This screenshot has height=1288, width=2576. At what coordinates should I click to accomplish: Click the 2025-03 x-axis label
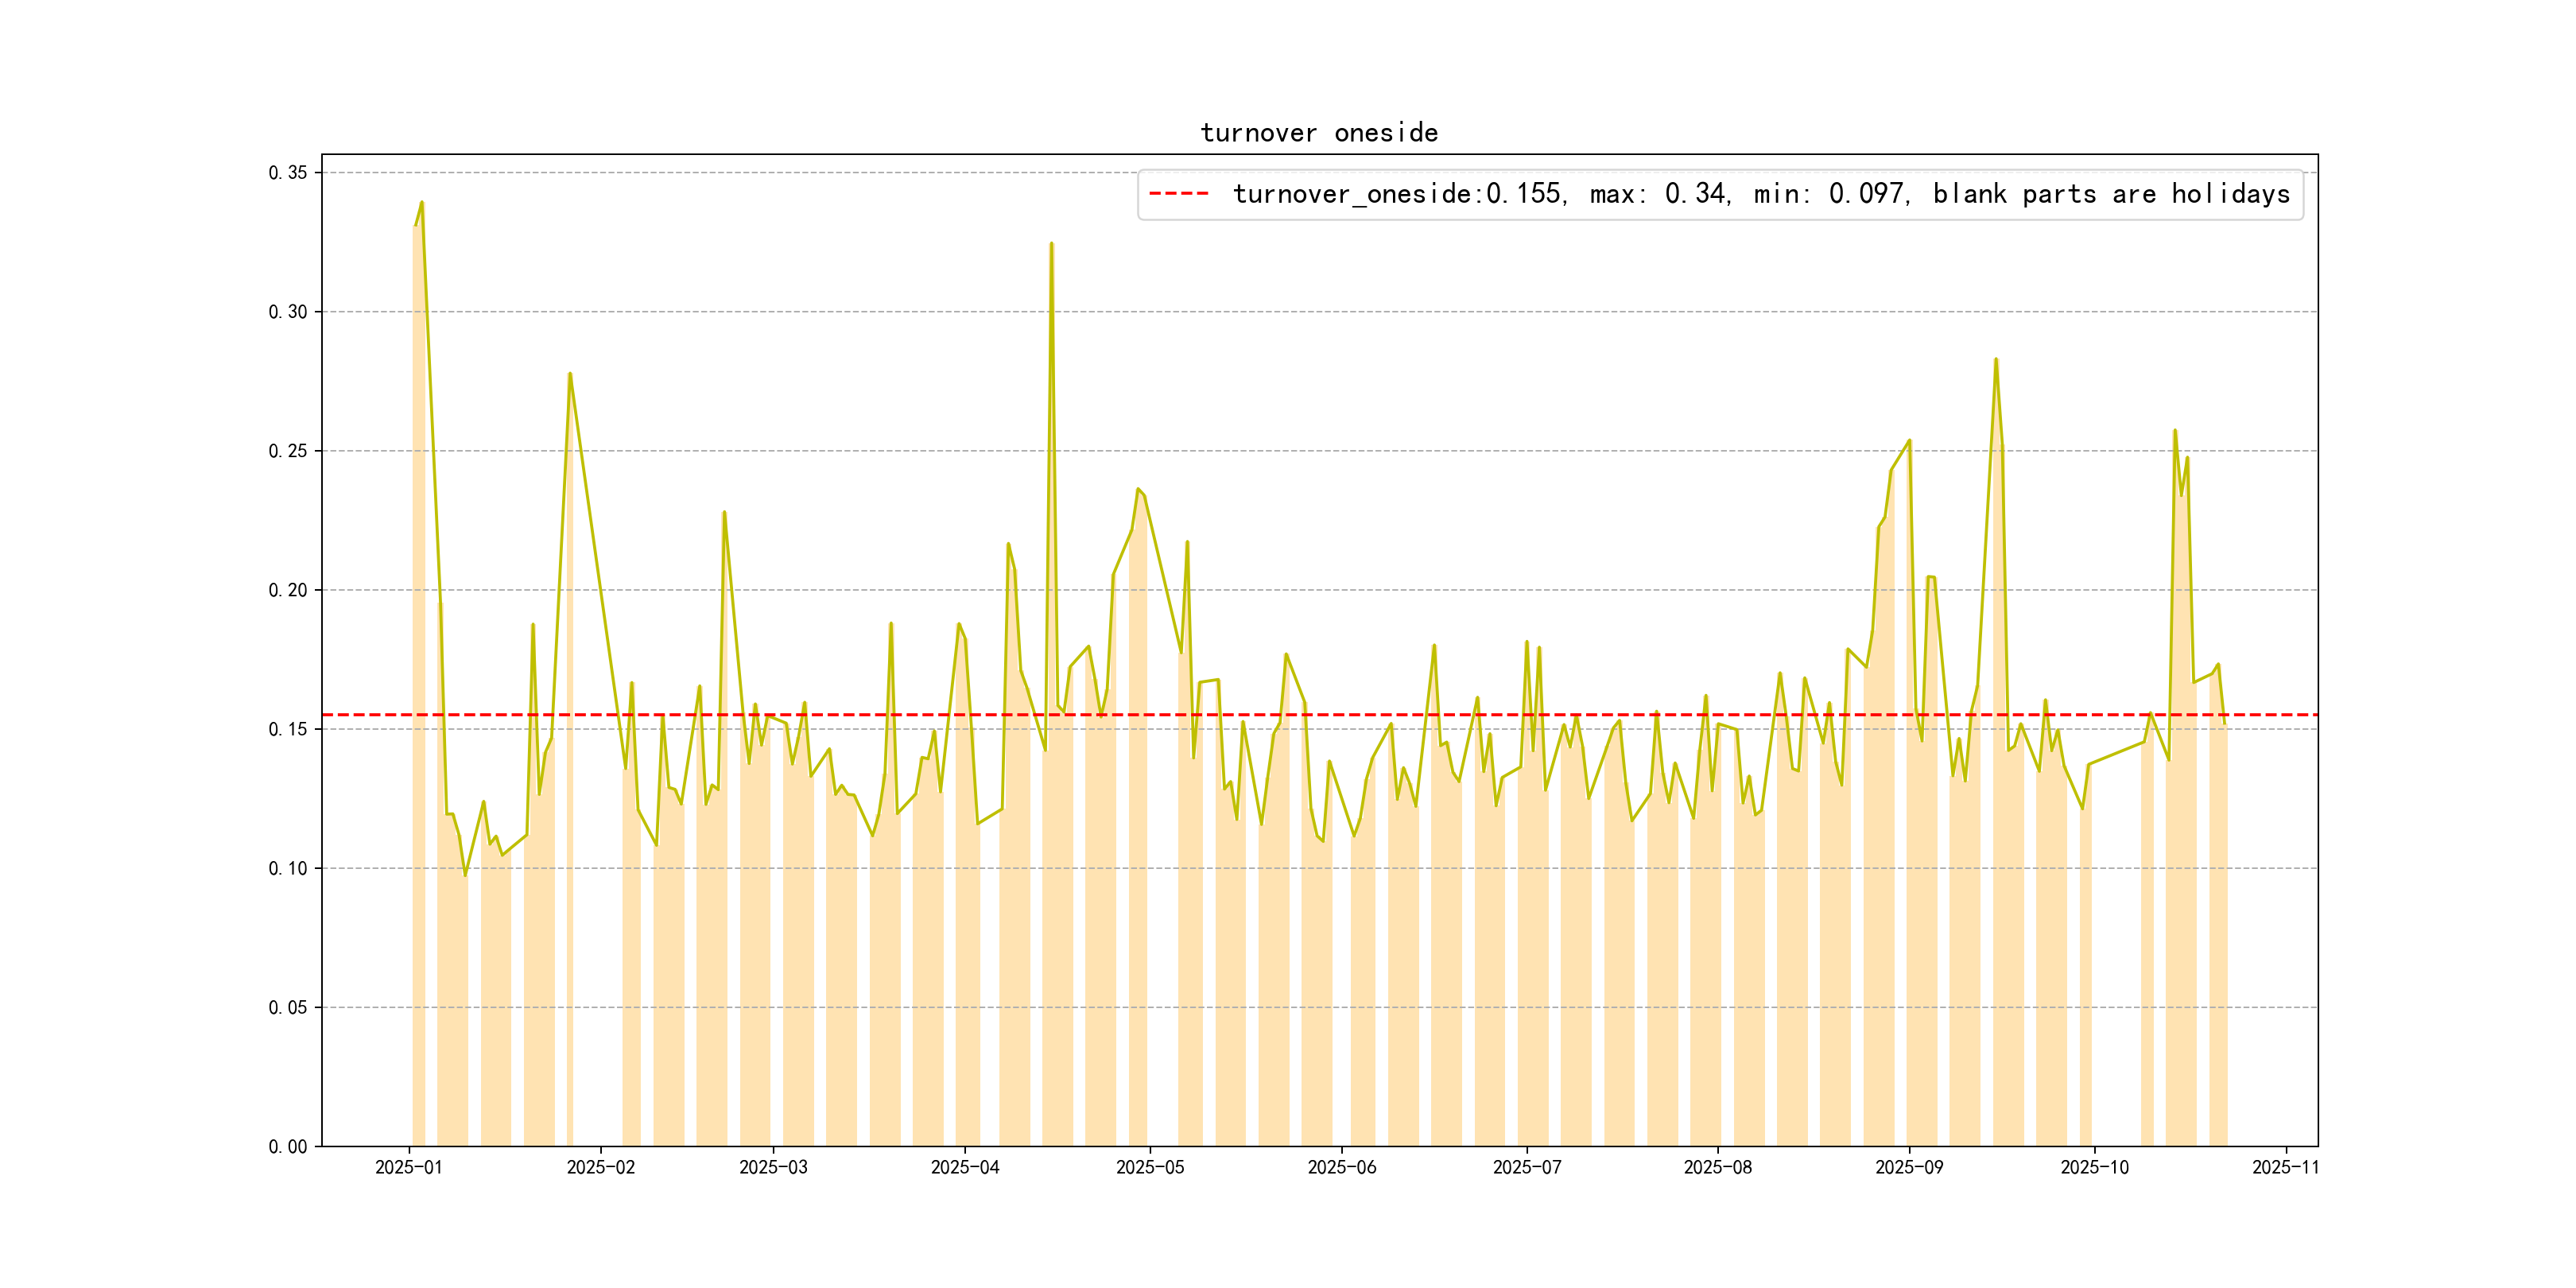[x=773, y=1167]
